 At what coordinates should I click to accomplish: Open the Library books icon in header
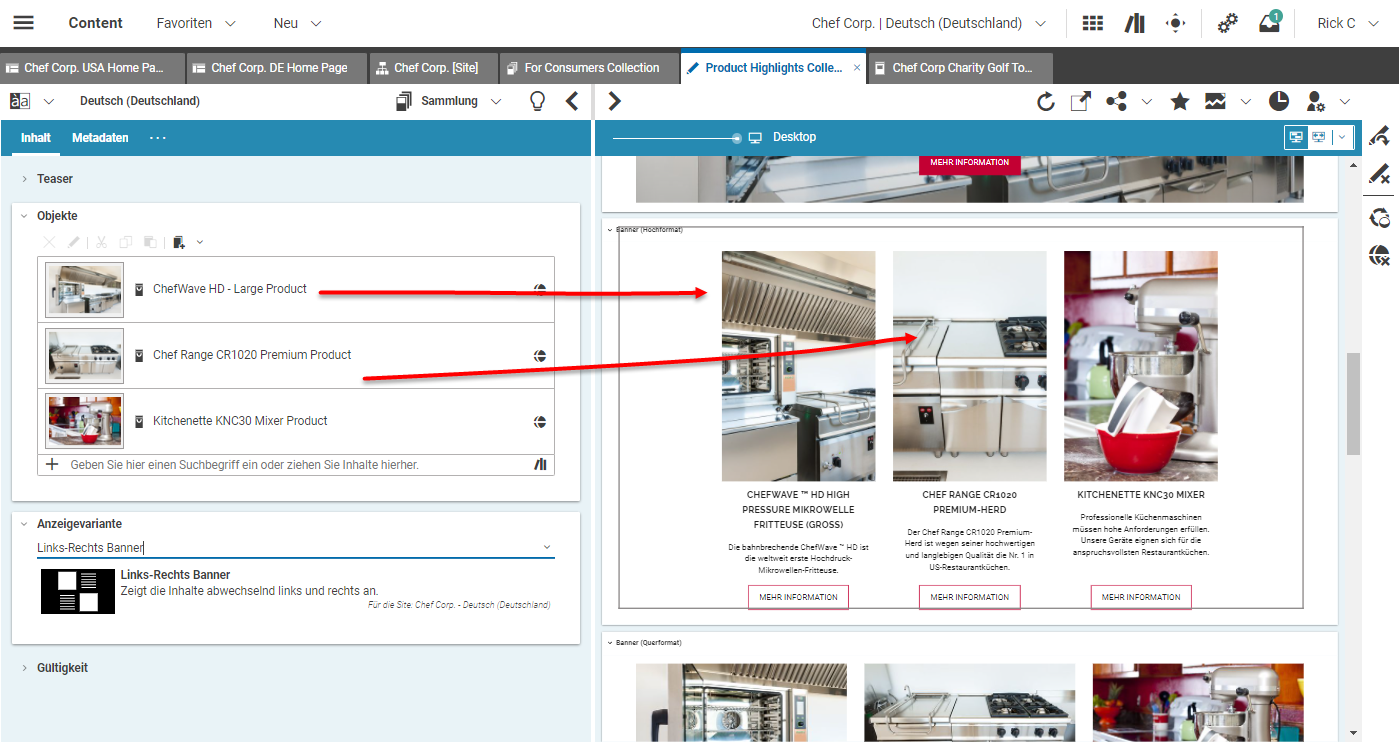point(1134,23)
